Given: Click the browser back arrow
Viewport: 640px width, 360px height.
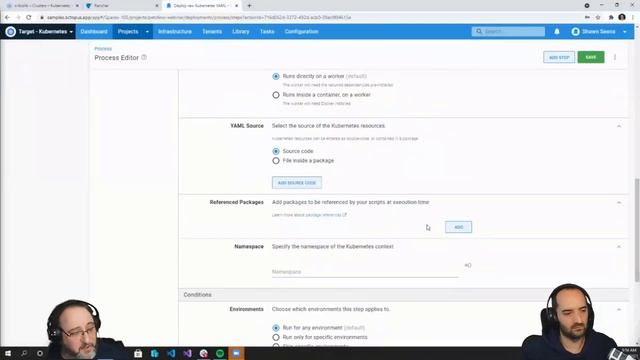Looking at the screenshot, I should (x=7, y=18).
